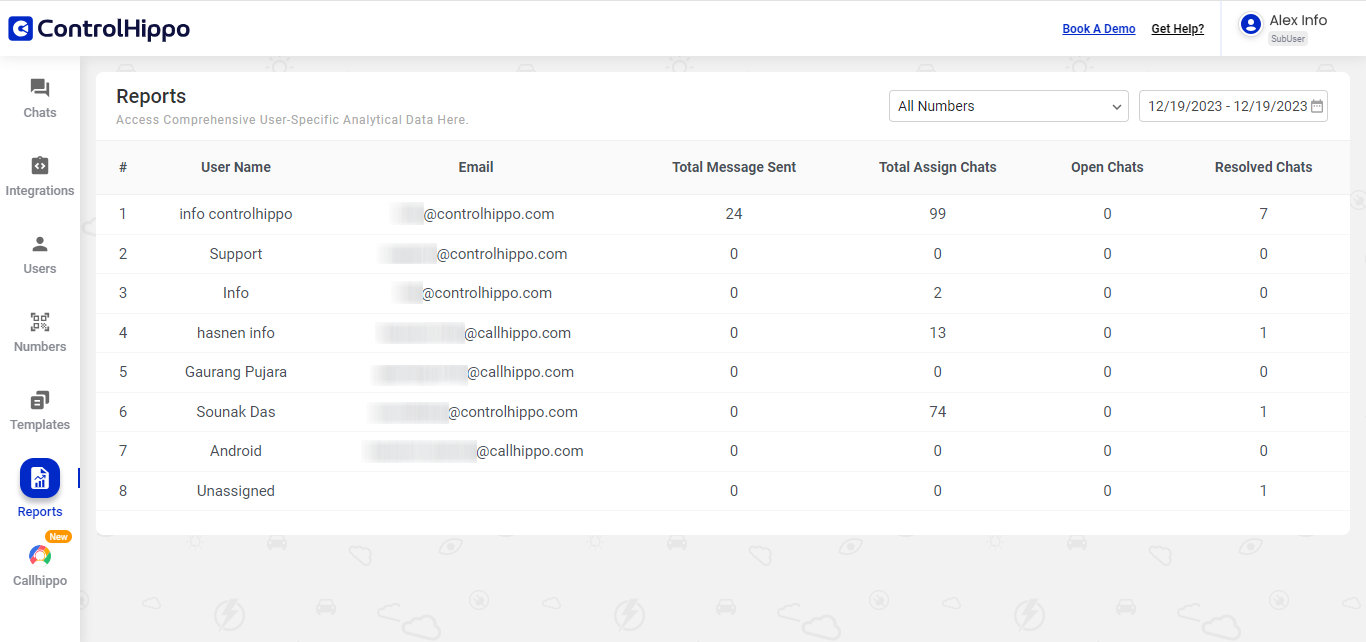
Task: Click the Book A Demo link
Action: coord(1098,28)
